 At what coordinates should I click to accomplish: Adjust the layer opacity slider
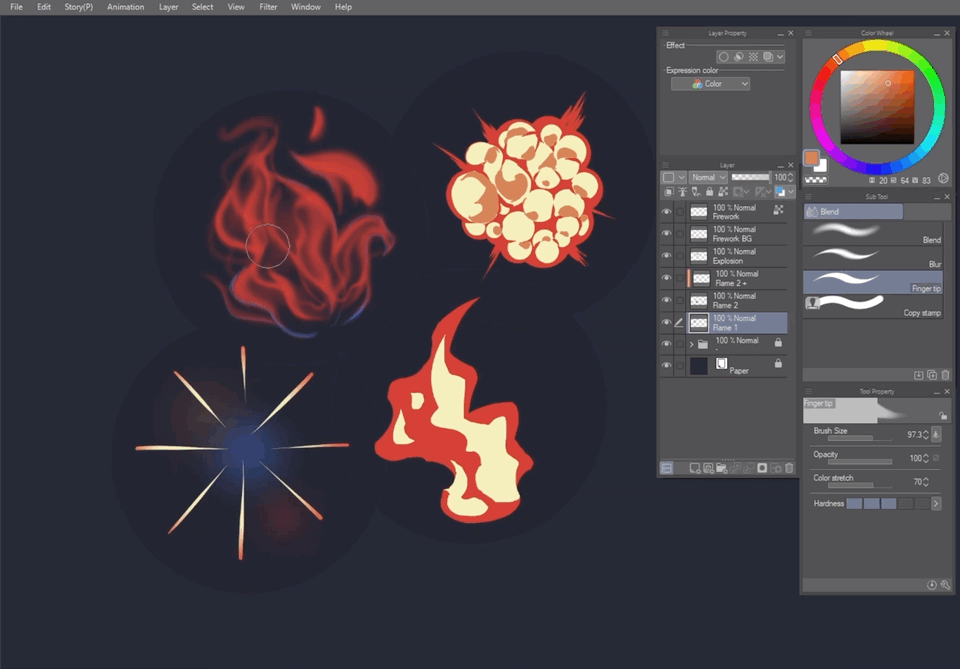pos(751,178)
